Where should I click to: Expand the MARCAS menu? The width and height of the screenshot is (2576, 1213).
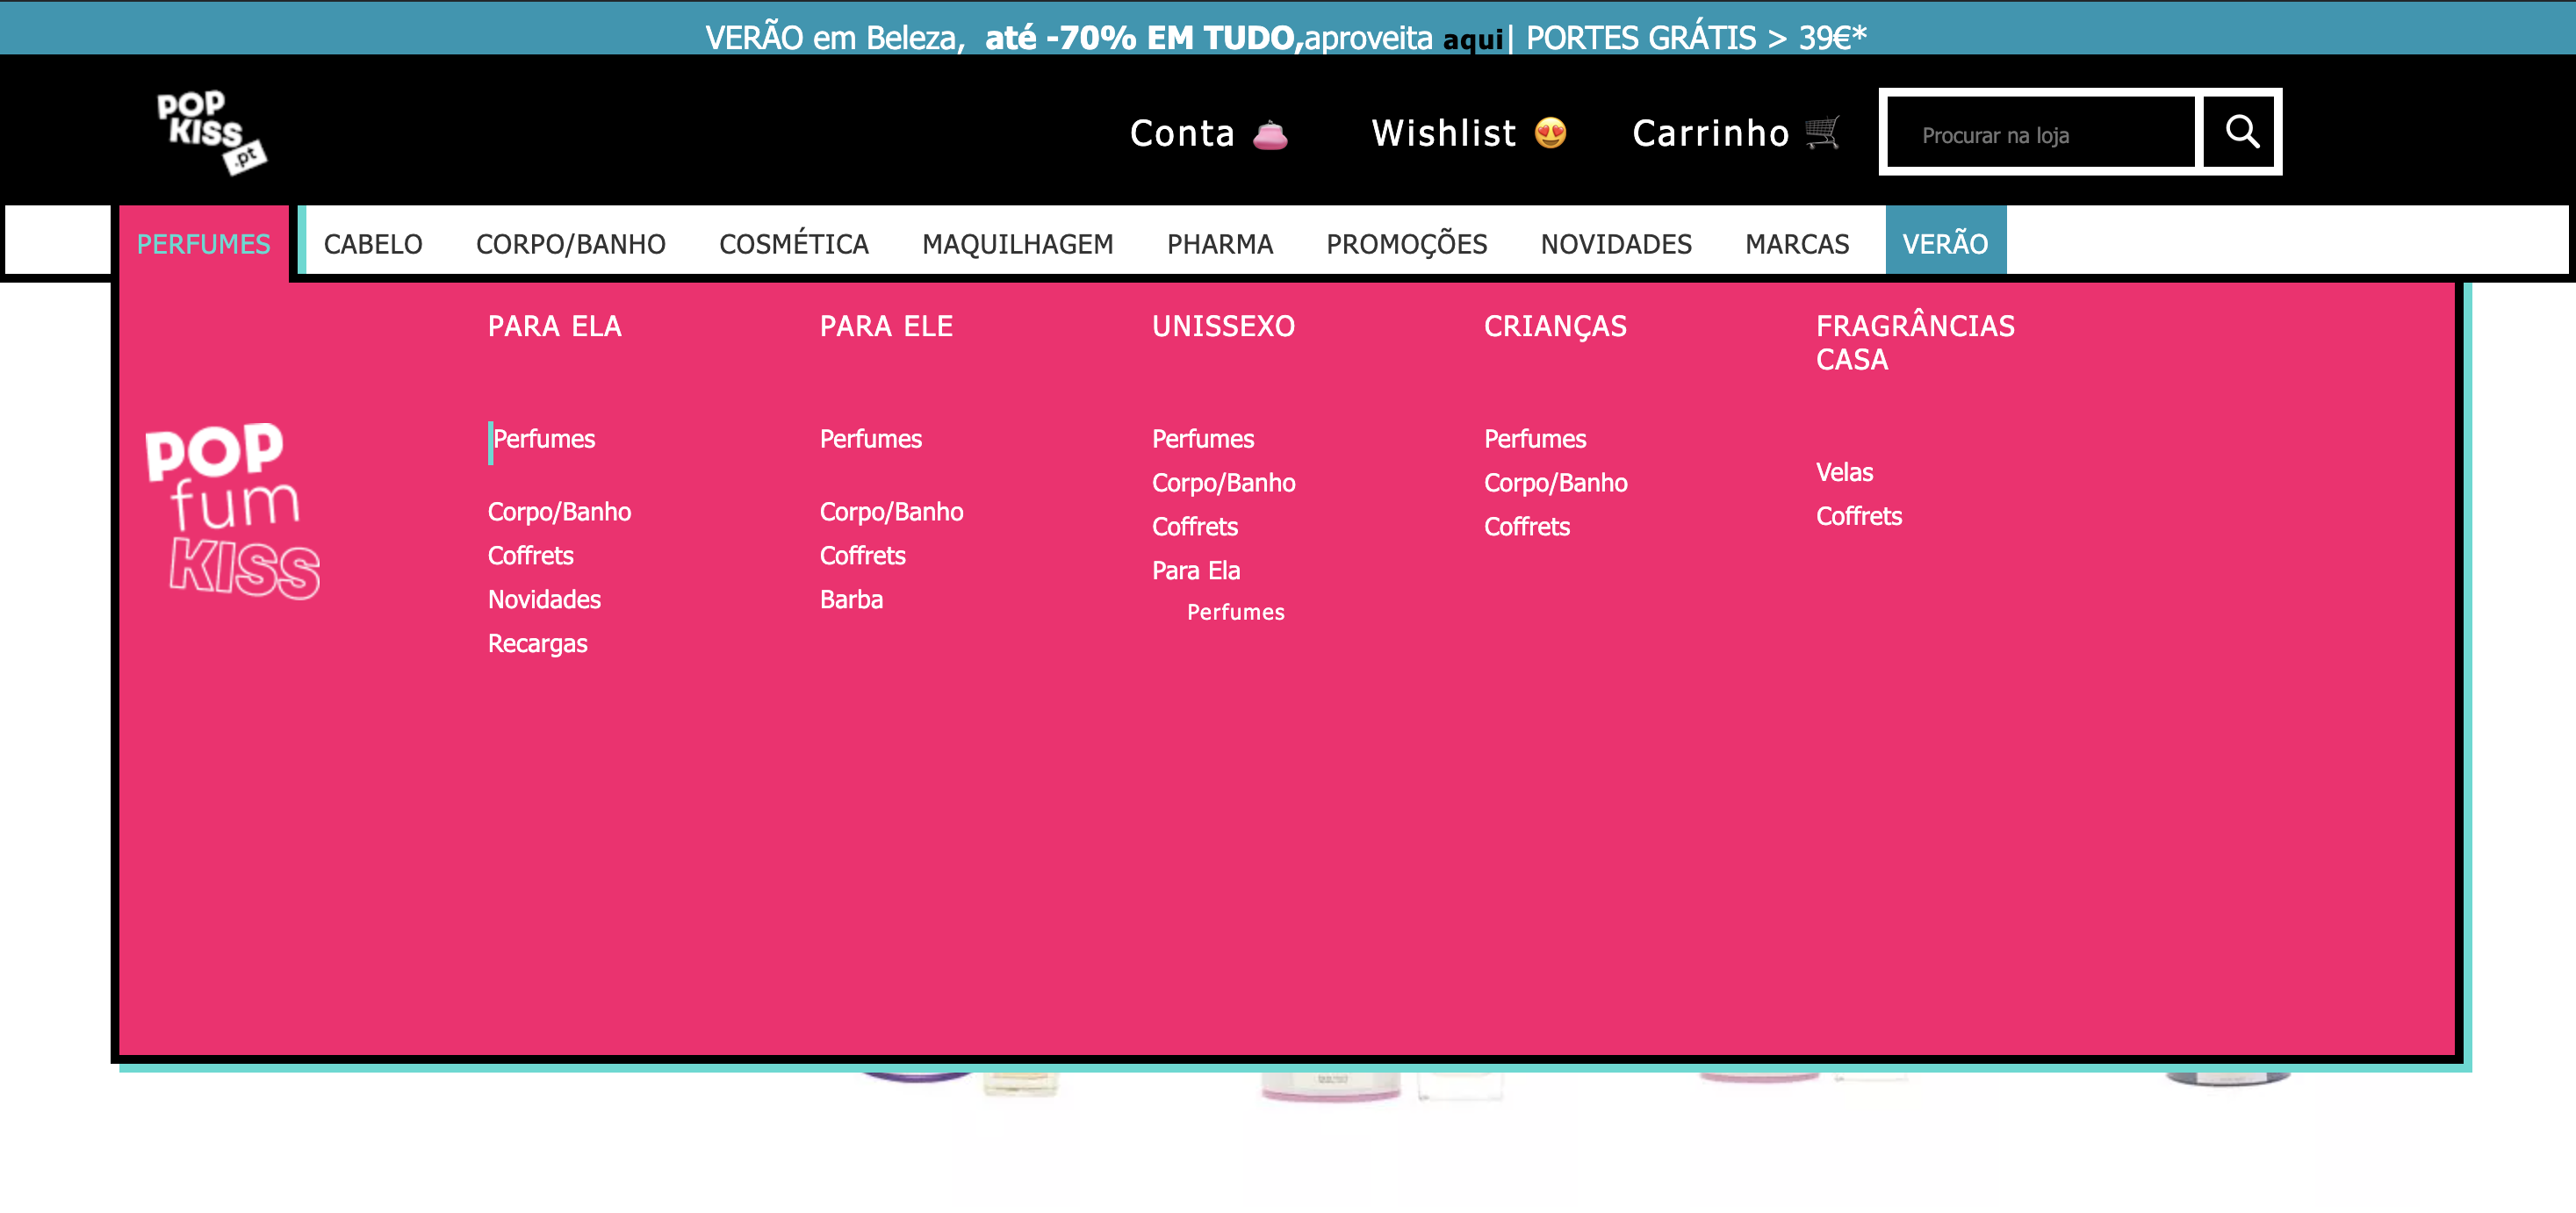[1796, 244]
